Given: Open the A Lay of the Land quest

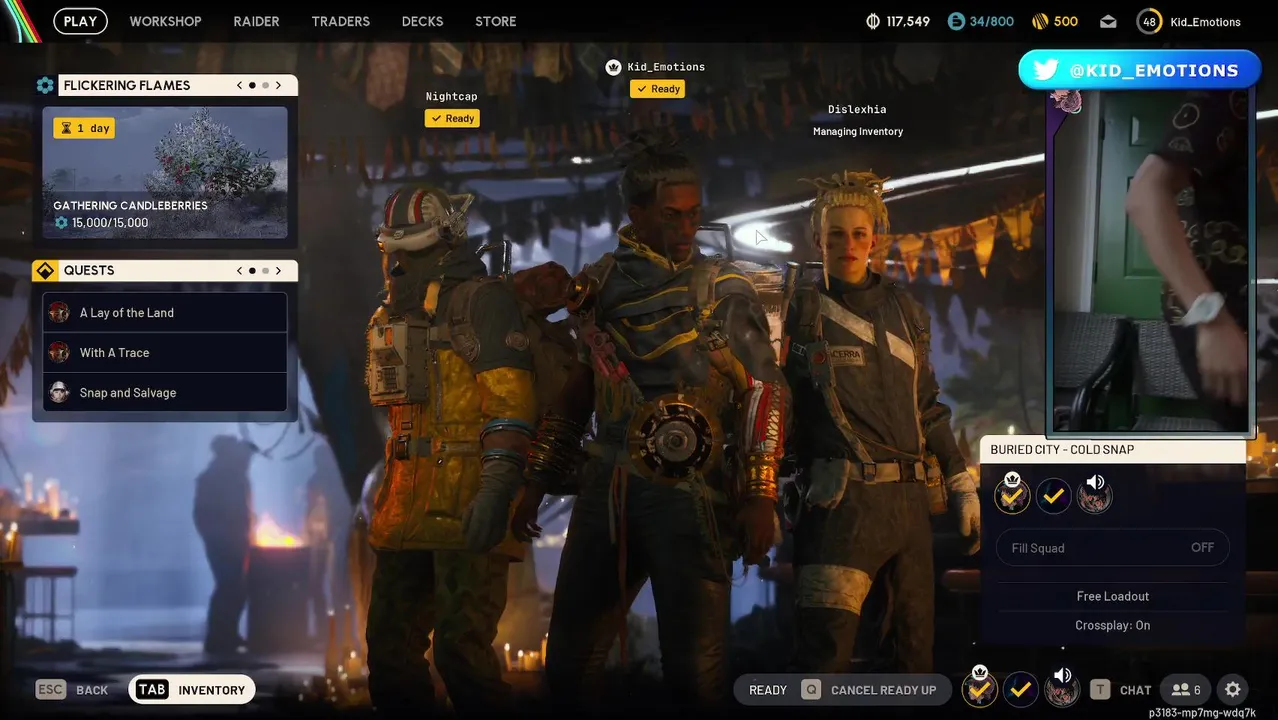Looking at the screenshot, I should (165, 312).
